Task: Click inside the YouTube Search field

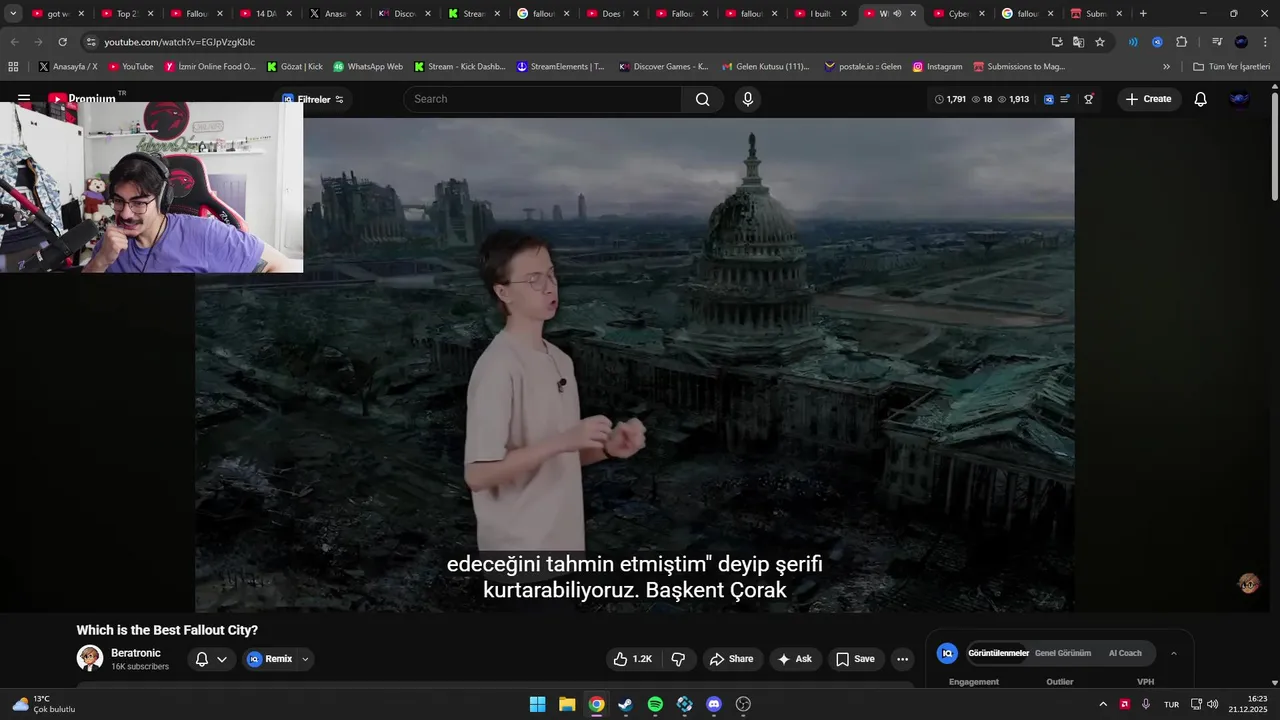Action: coord(543,99)
